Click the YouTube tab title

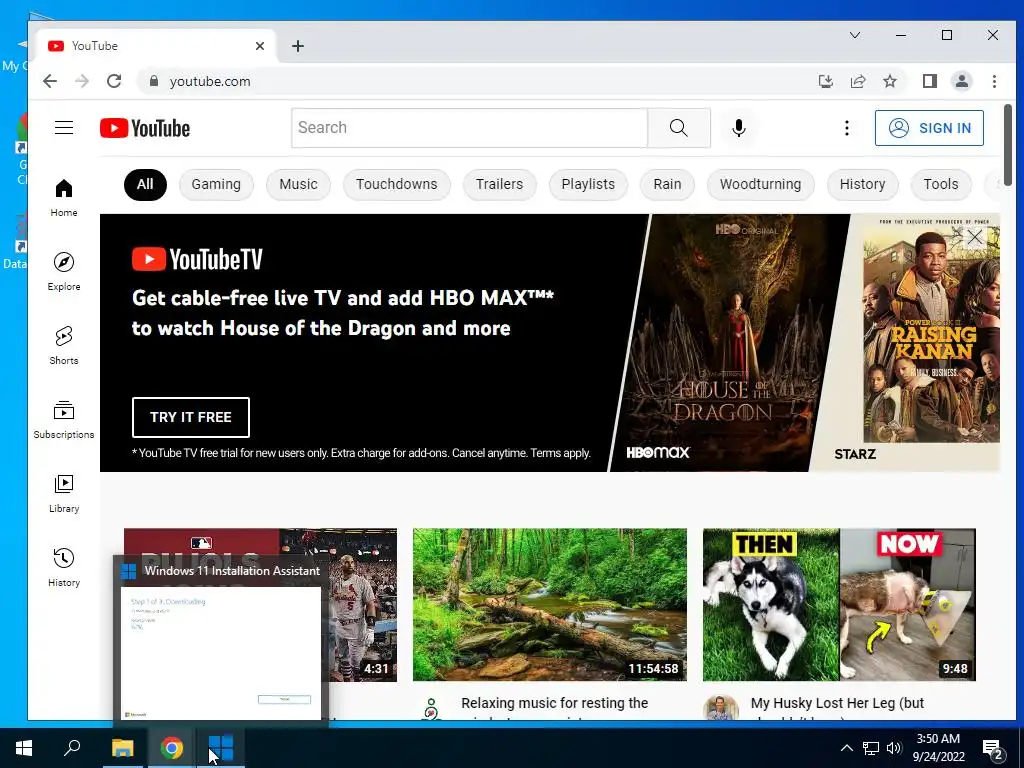click(95, 46)
